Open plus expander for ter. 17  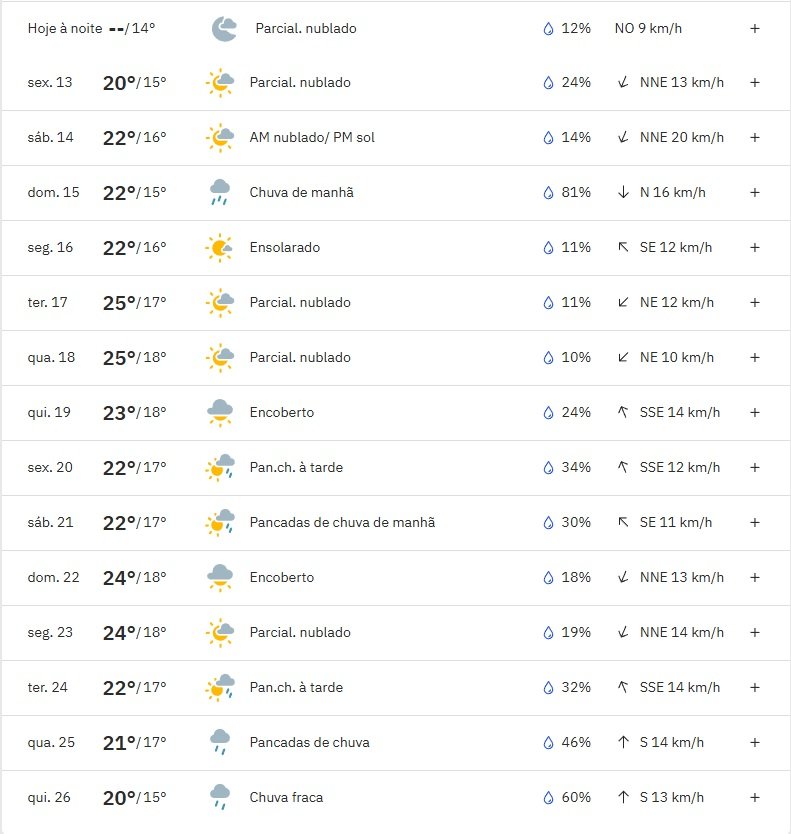point(754,302)
